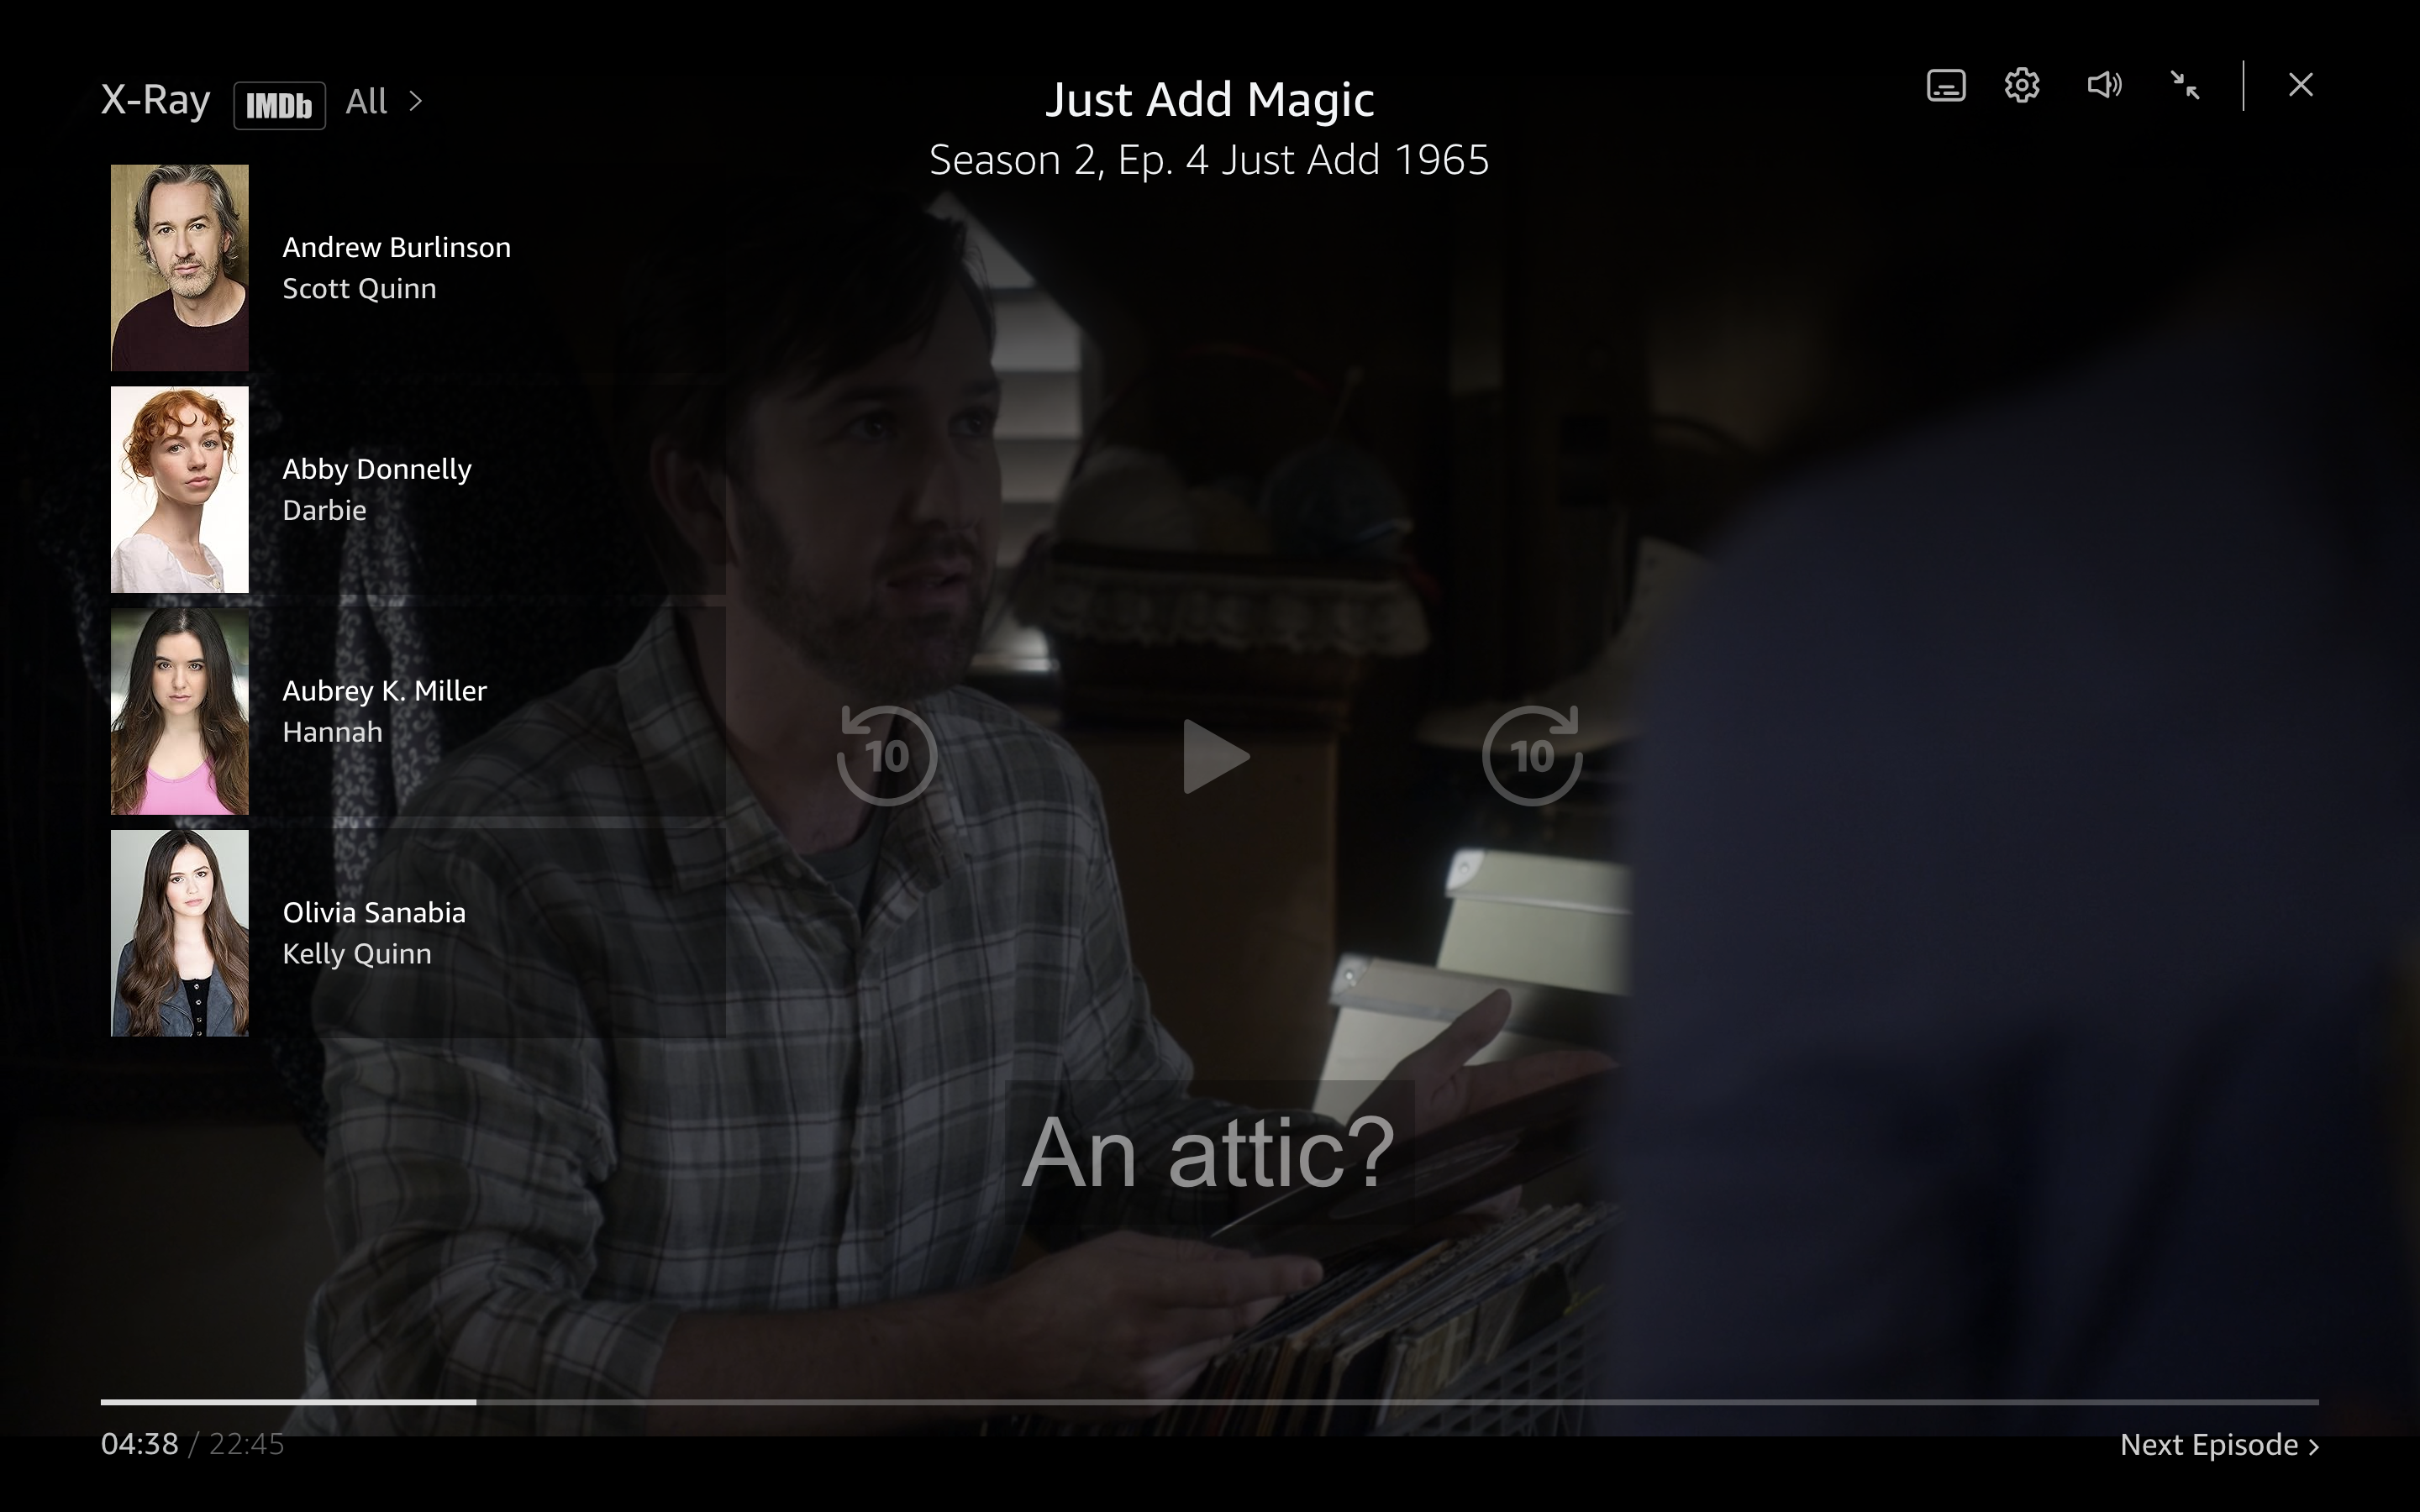Exit fullscreen with the shrink arrows icon
The image size is (2420, 1512).
pyautogui.click(x=2185, y=86)
